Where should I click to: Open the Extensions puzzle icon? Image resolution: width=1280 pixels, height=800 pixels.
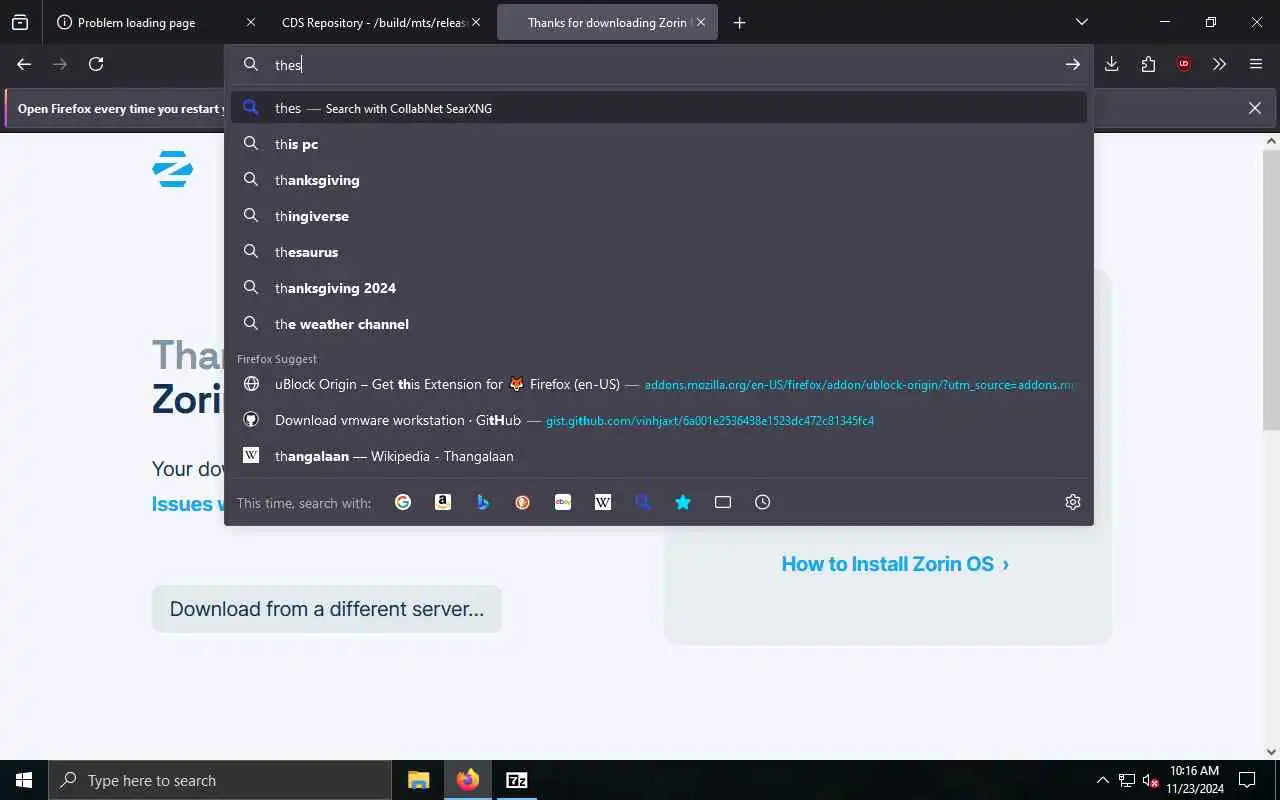tap(1148, 64)
